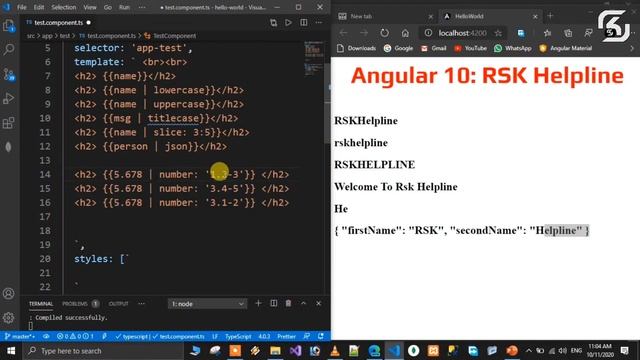Click the browser Back arrow
The image size is (640, 360).
pos(343,33)
